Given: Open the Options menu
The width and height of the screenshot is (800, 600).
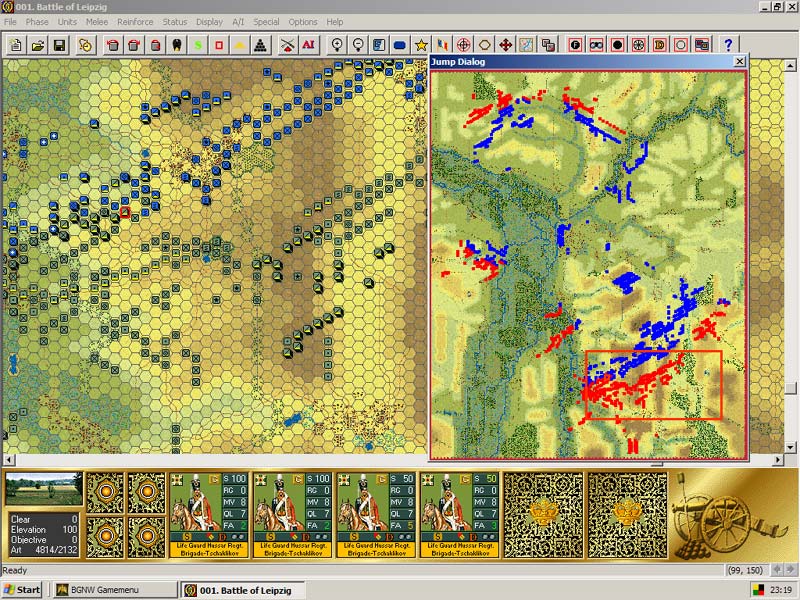Looking at the screenshot, I should (303, 22).
